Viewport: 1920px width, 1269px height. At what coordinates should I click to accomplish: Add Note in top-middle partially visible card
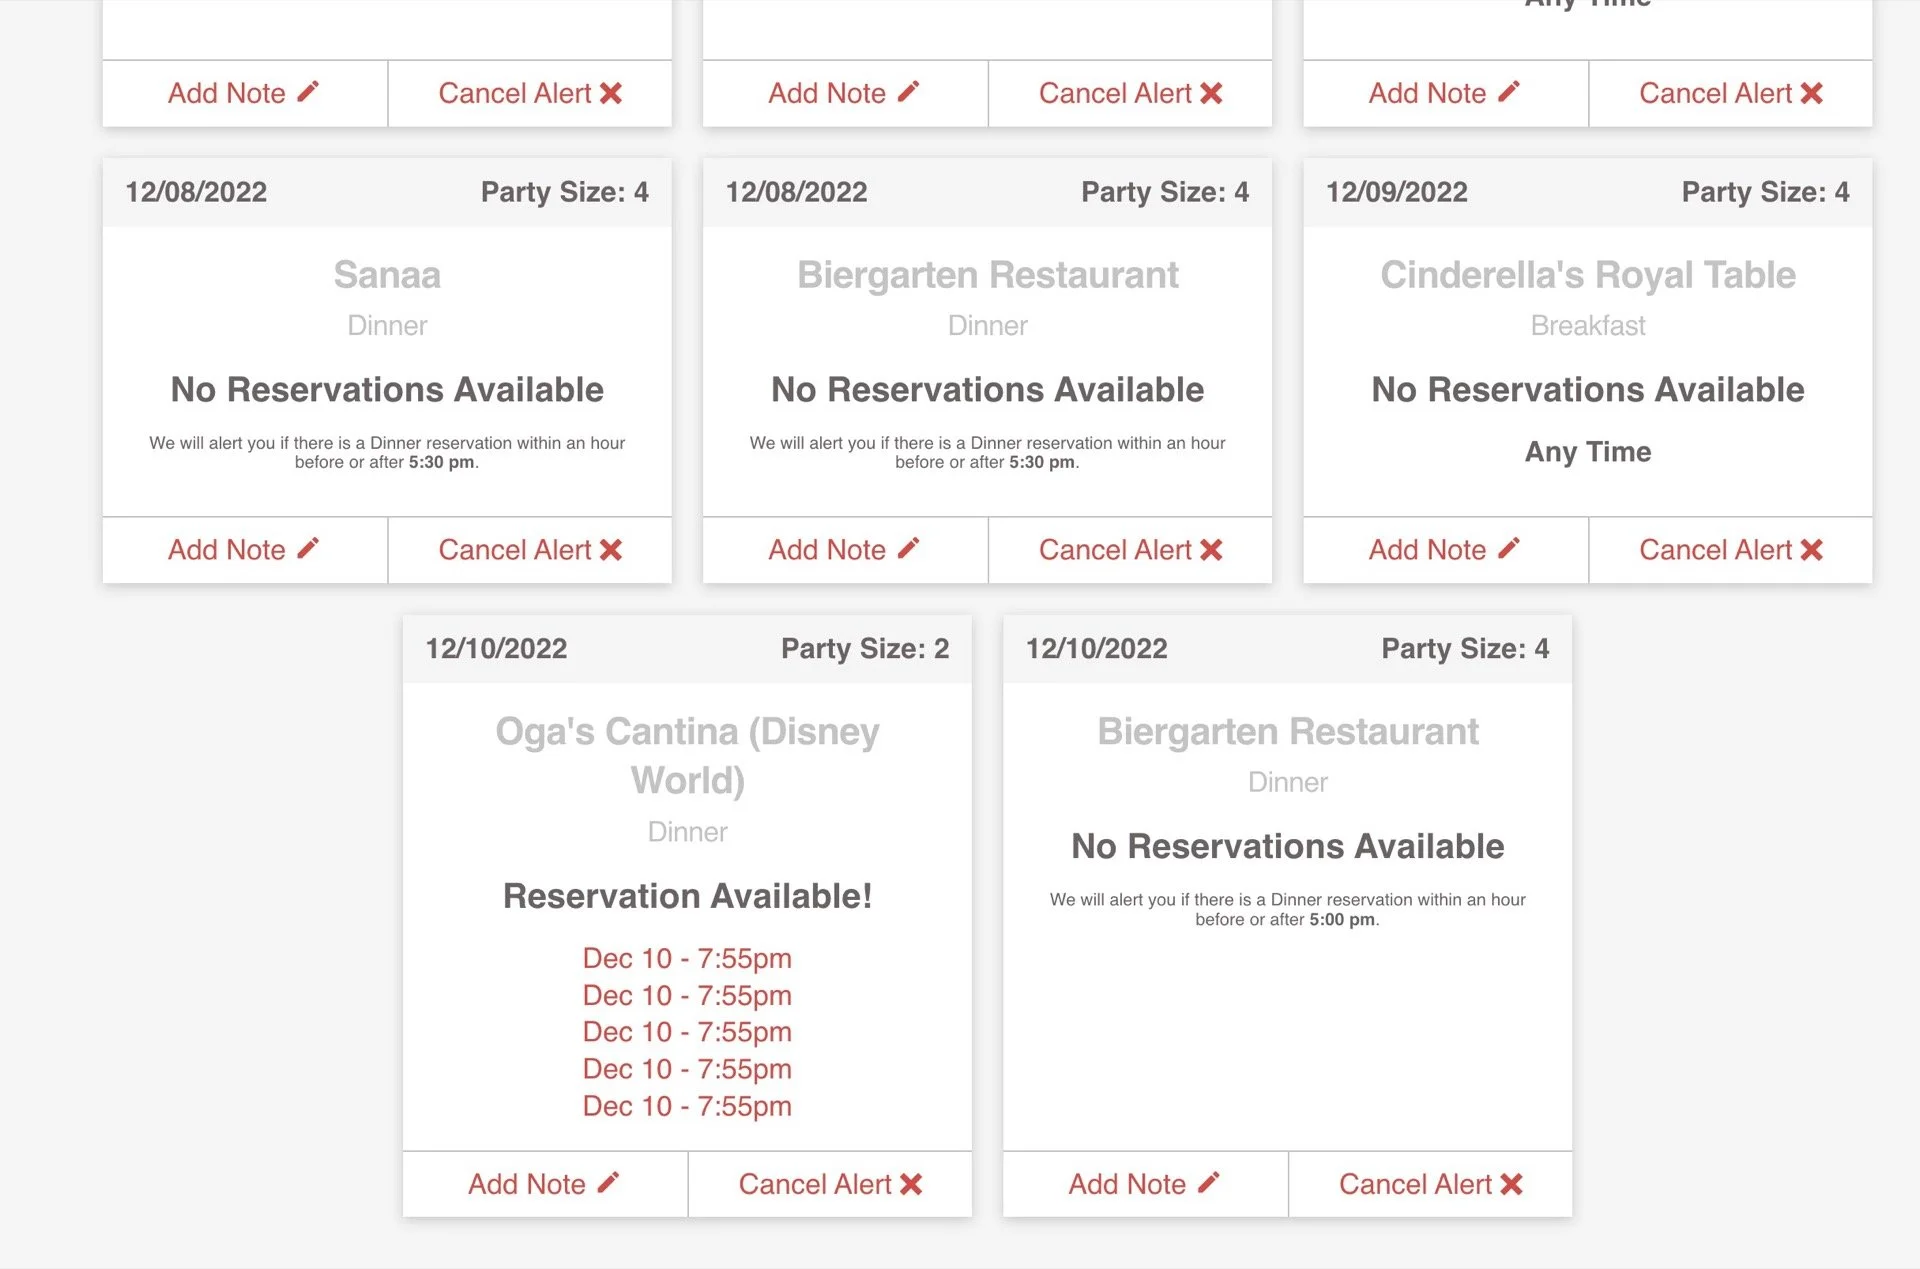(828, 93)
